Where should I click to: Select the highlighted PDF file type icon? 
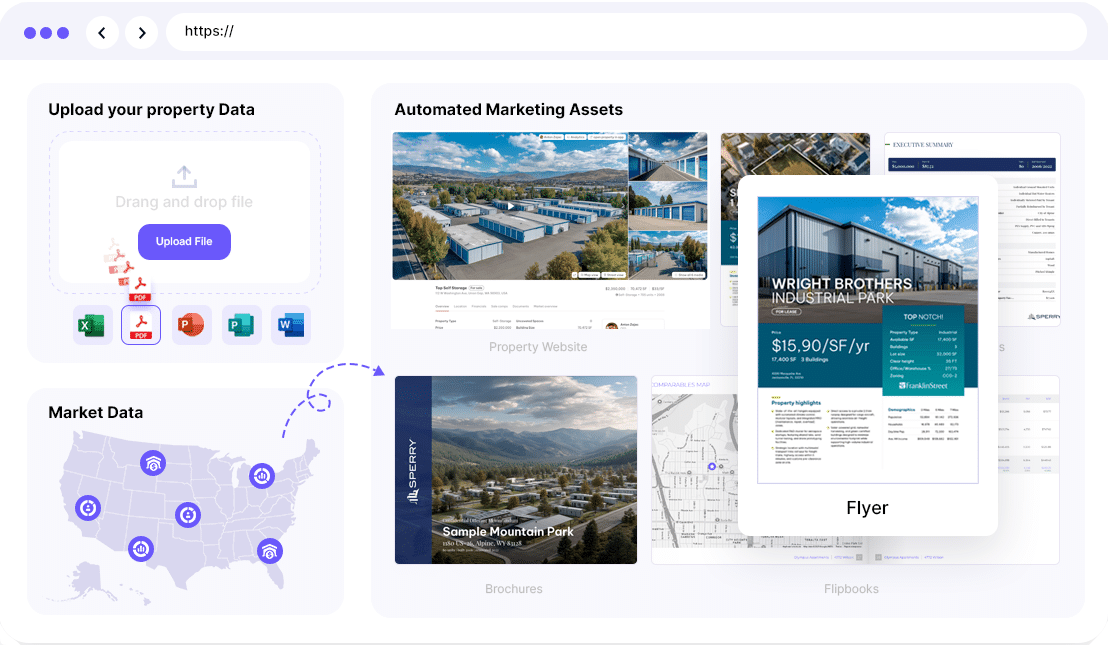click(141, 325)
